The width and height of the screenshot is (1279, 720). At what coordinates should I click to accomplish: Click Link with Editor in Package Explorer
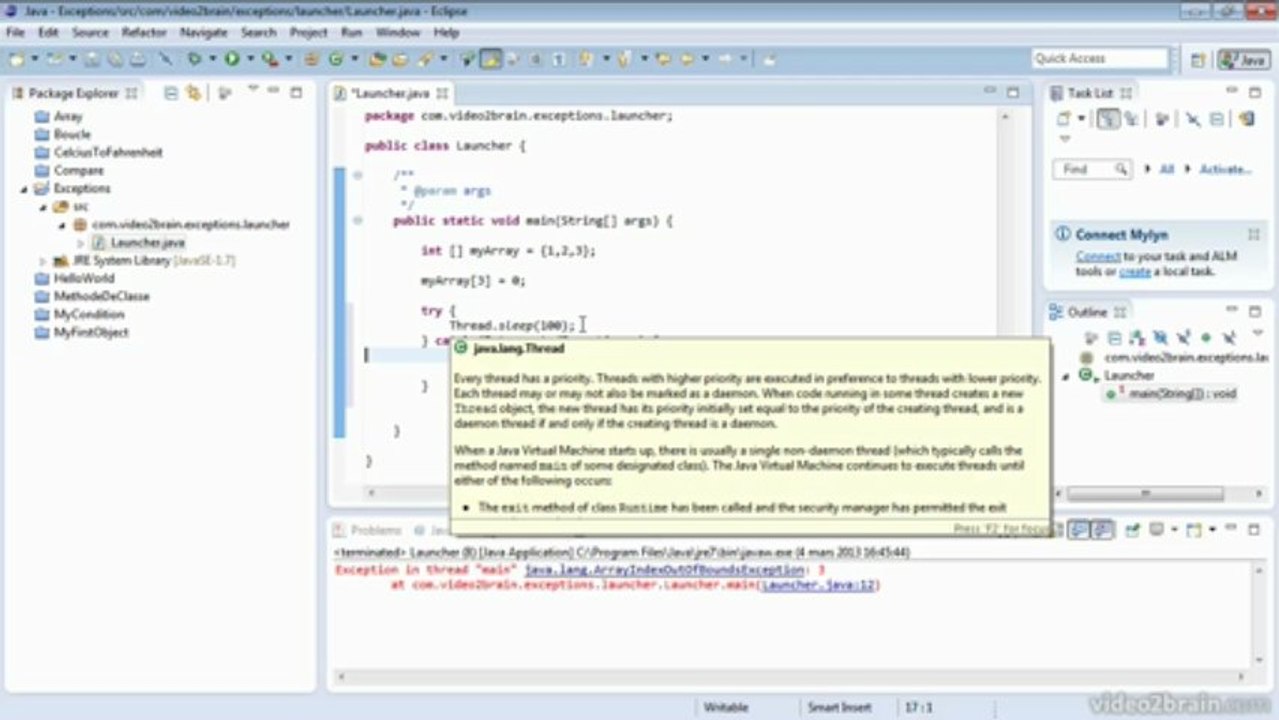pos(193,93)
